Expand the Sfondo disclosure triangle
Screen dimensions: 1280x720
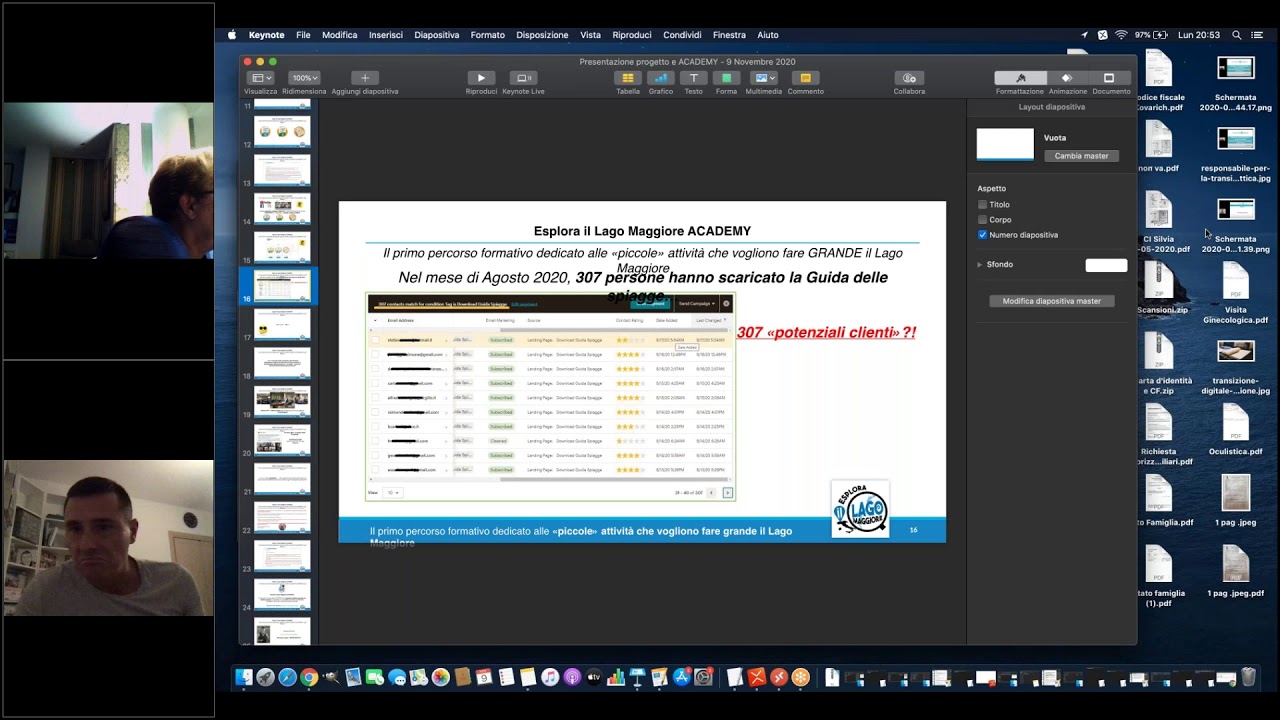[980, 265]
